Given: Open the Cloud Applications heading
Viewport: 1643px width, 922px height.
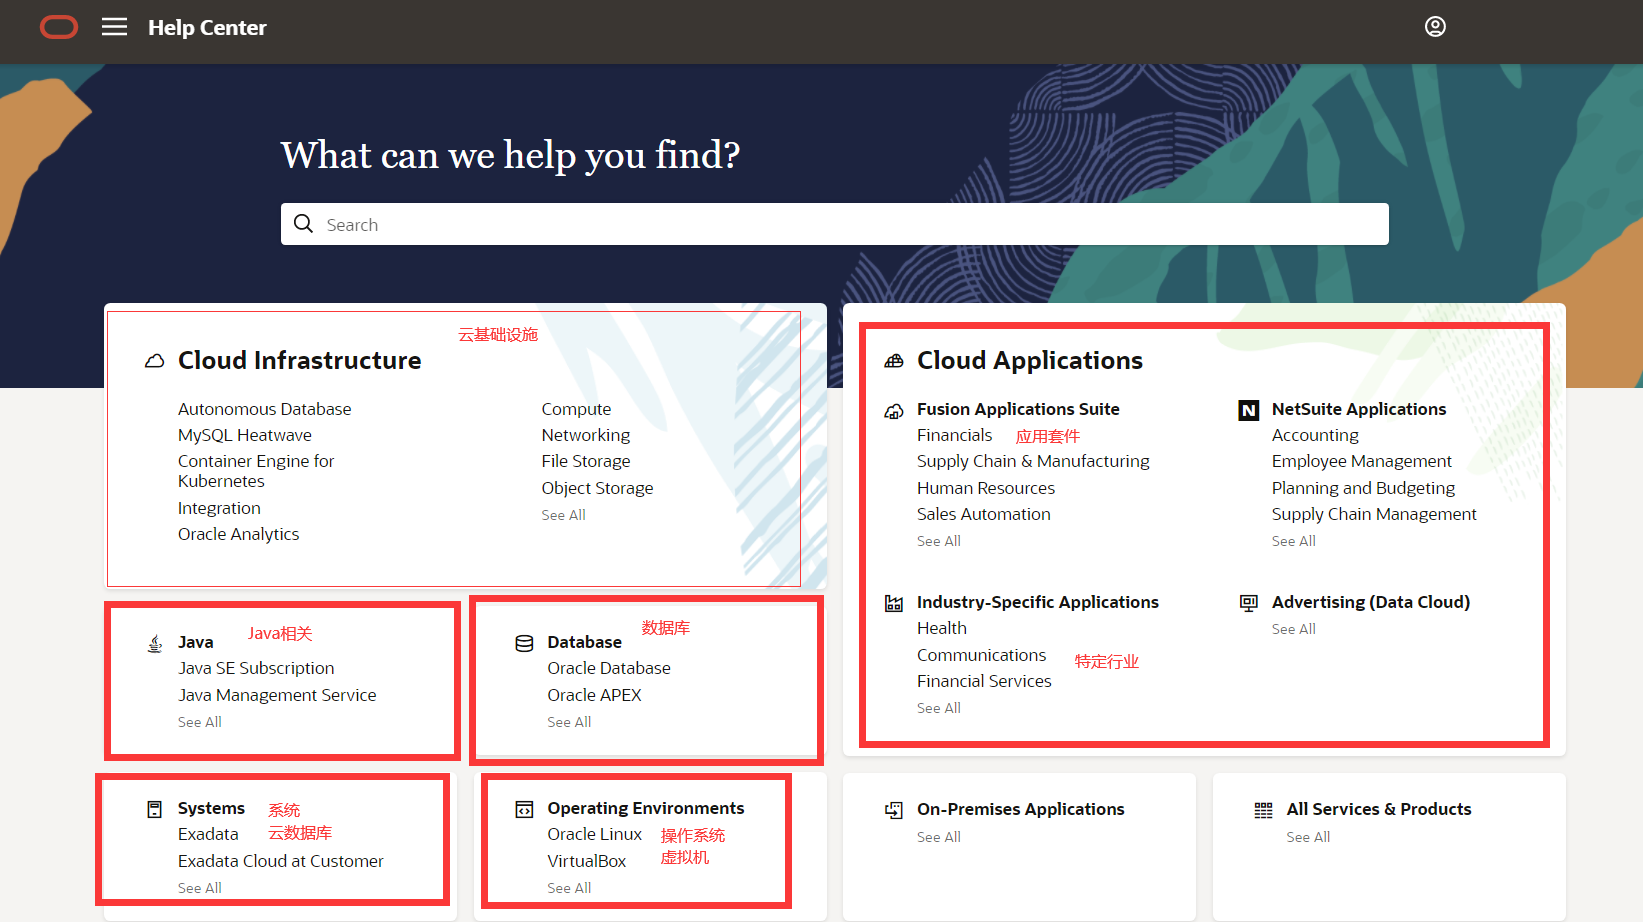Looking at the screenshot, I should pyautogui.click(x=1030, y=360).
